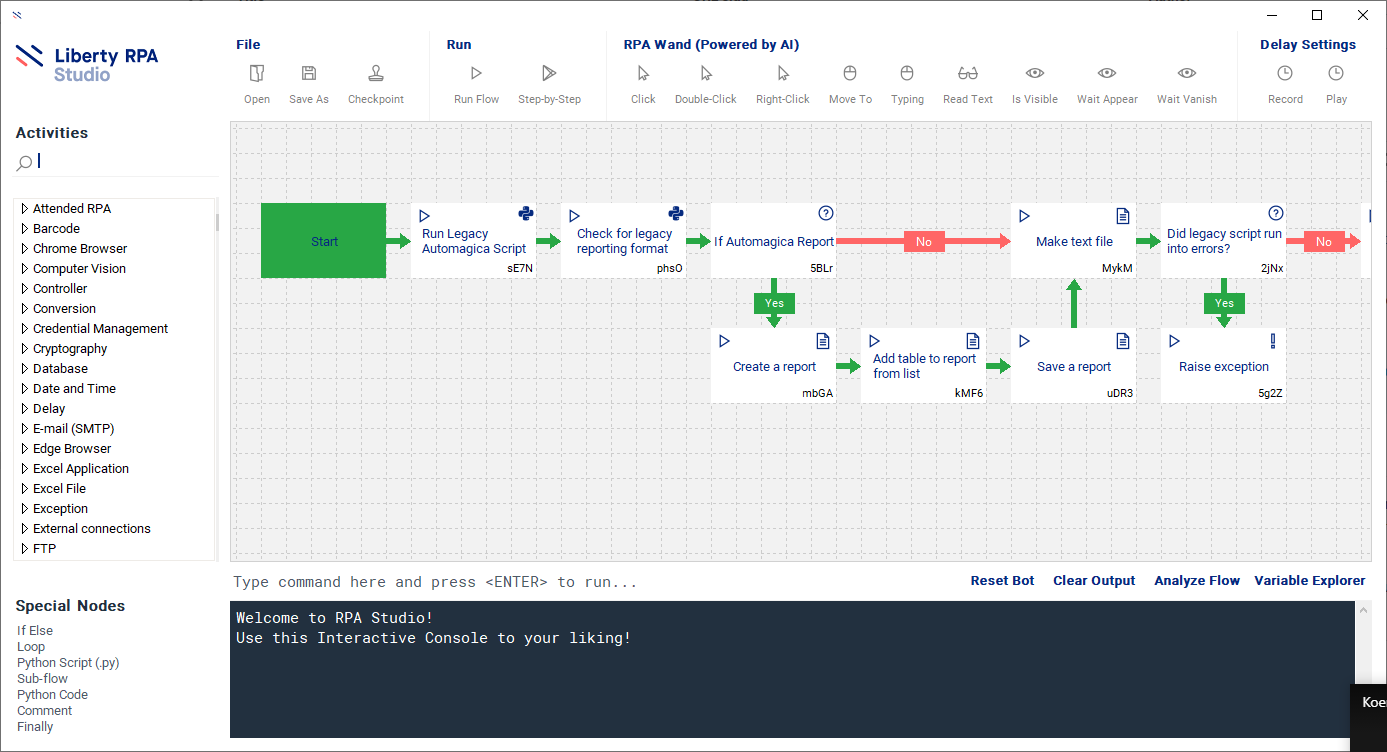The height and width of the screenshot is (752, 1387).
Task: Click the Checkpoint stamp icon
Action: (376, 74)
